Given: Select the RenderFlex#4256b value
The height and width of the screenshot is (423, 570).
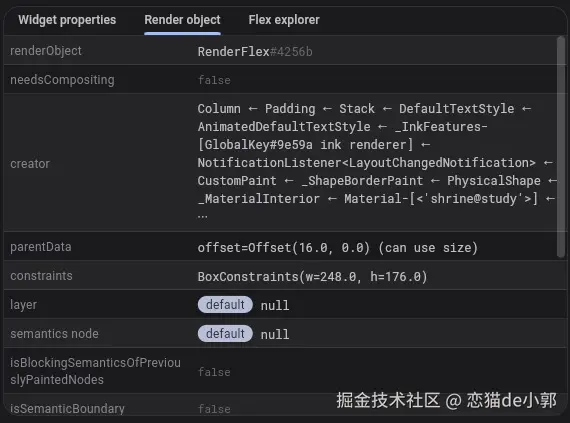Looking at the screenshot, I should (x=255, y=52).
